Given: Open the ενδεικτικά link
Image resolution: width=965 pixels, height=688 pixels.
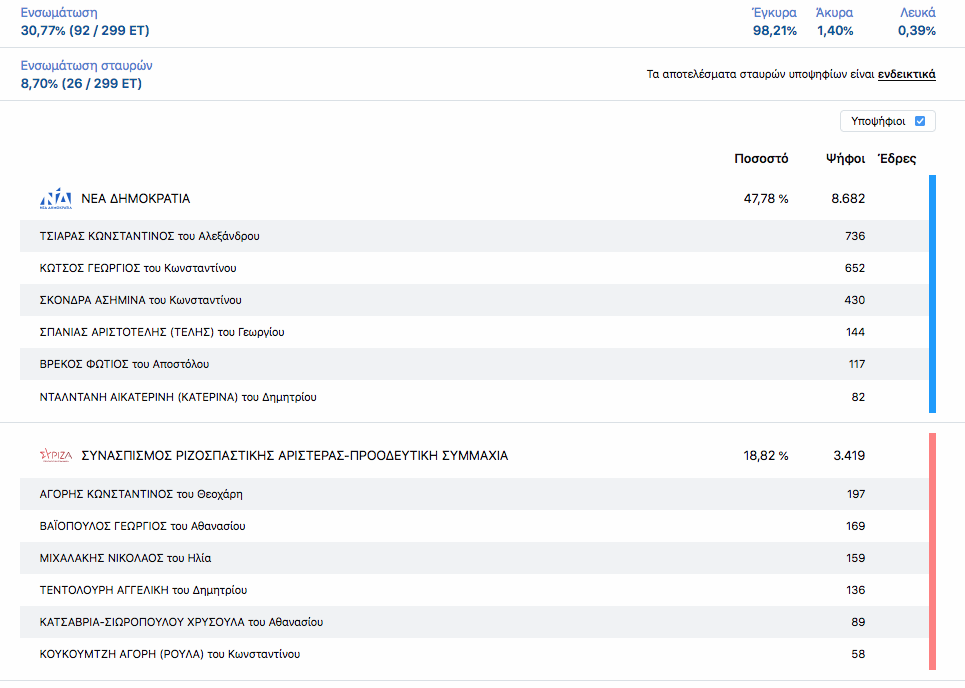Looking at the screenshot, I should pos(906,74).
